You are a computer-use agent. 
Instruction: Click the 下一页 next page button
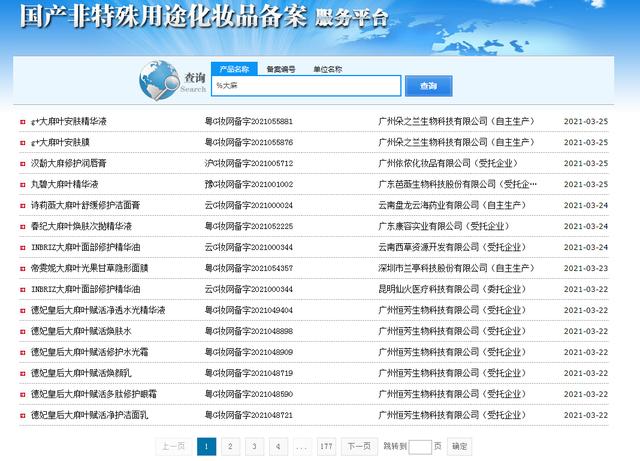[359, 446]
